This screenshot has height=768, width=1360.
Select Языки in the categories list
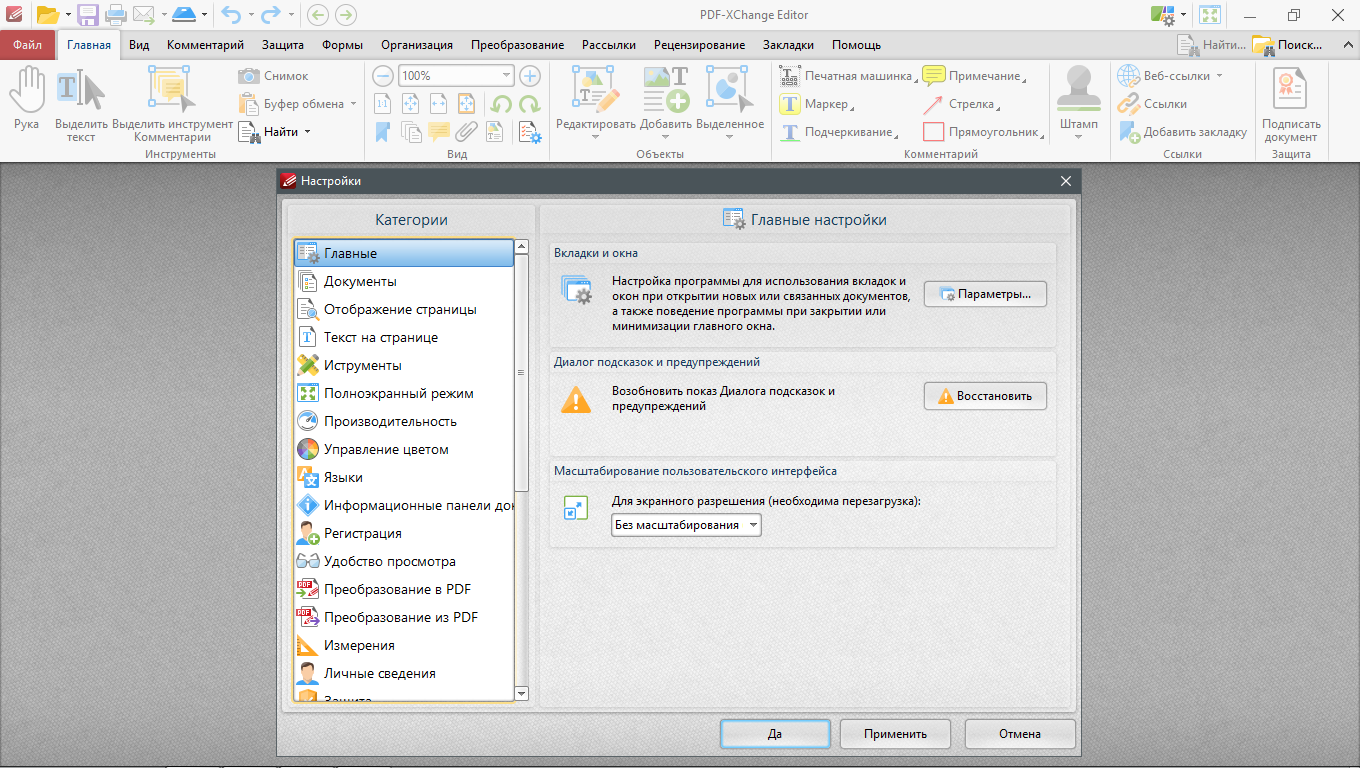pos(343,477)
